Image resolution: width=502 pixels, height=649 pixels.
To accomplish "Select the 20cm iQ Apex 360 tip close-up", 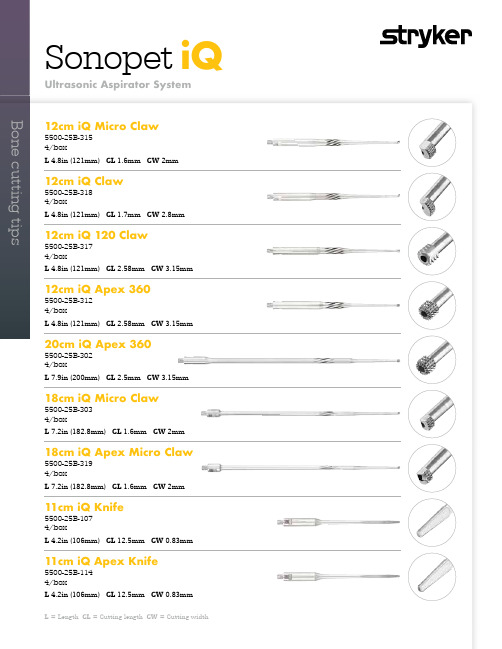I will click(x=432, y=360).
